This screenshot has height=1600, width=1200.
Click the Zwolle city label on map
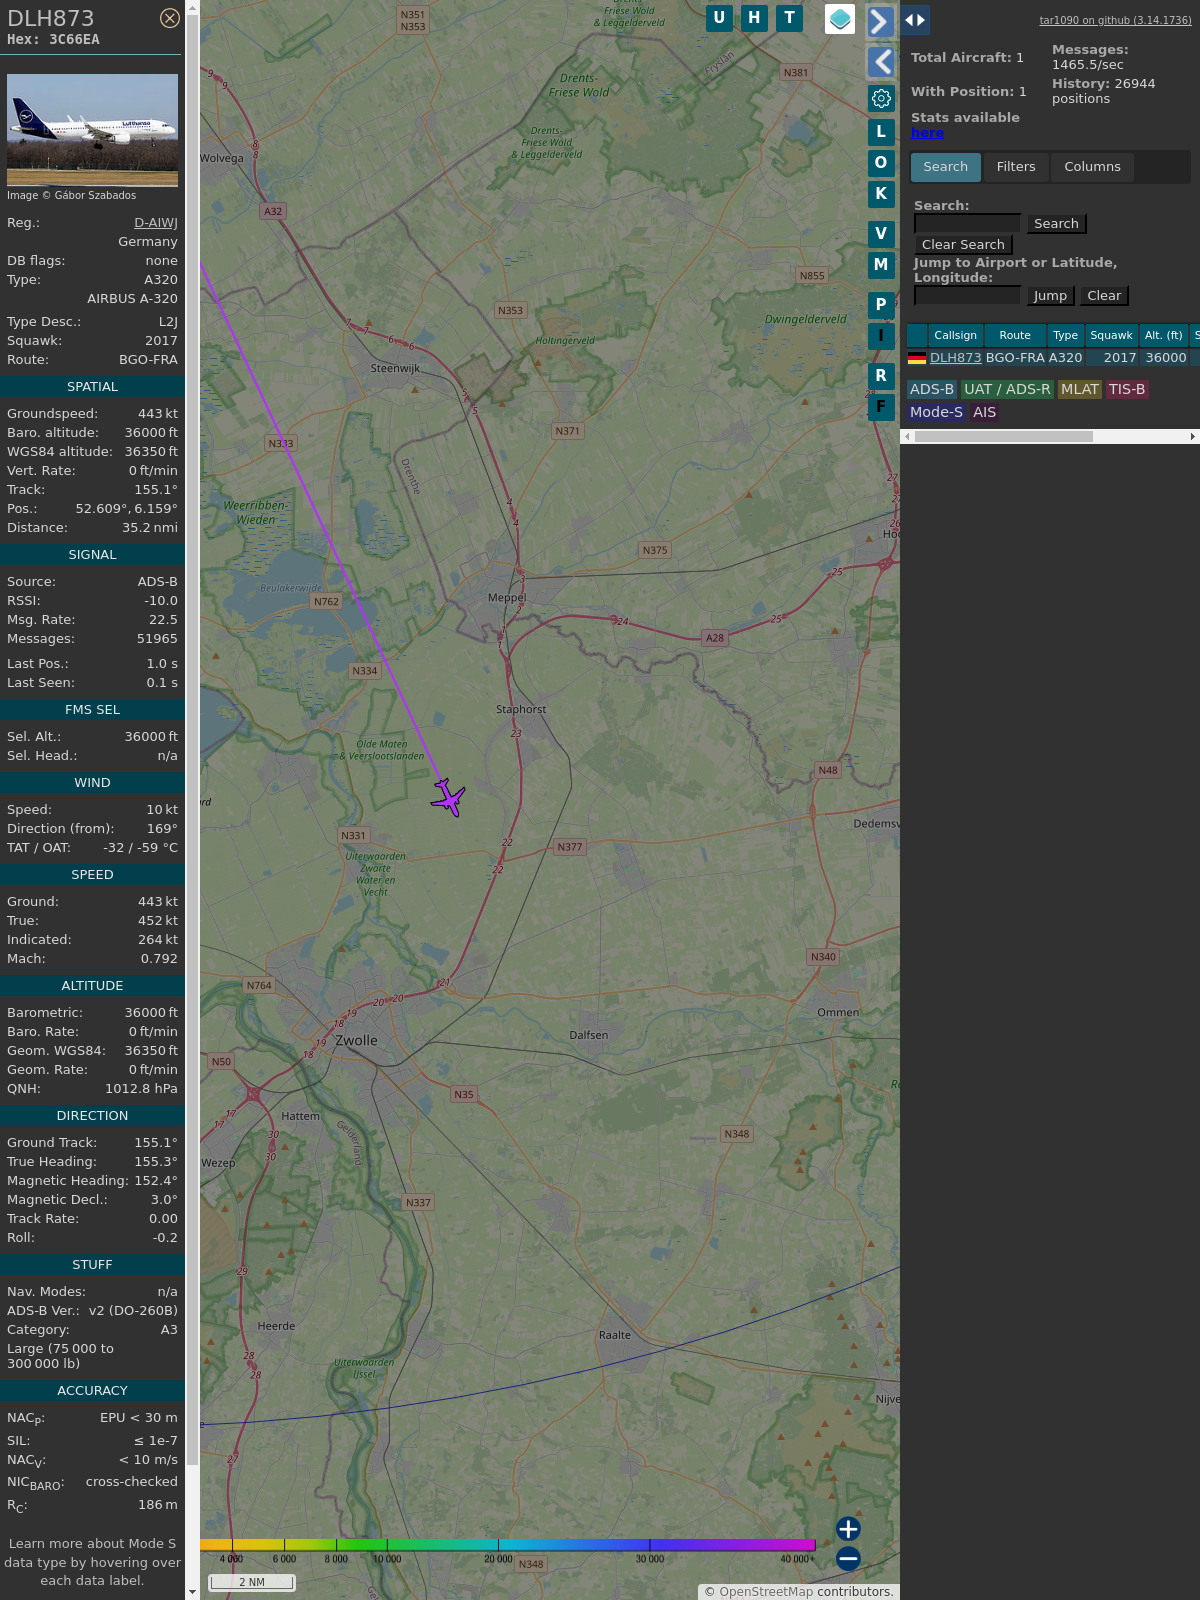(356, 1041)
